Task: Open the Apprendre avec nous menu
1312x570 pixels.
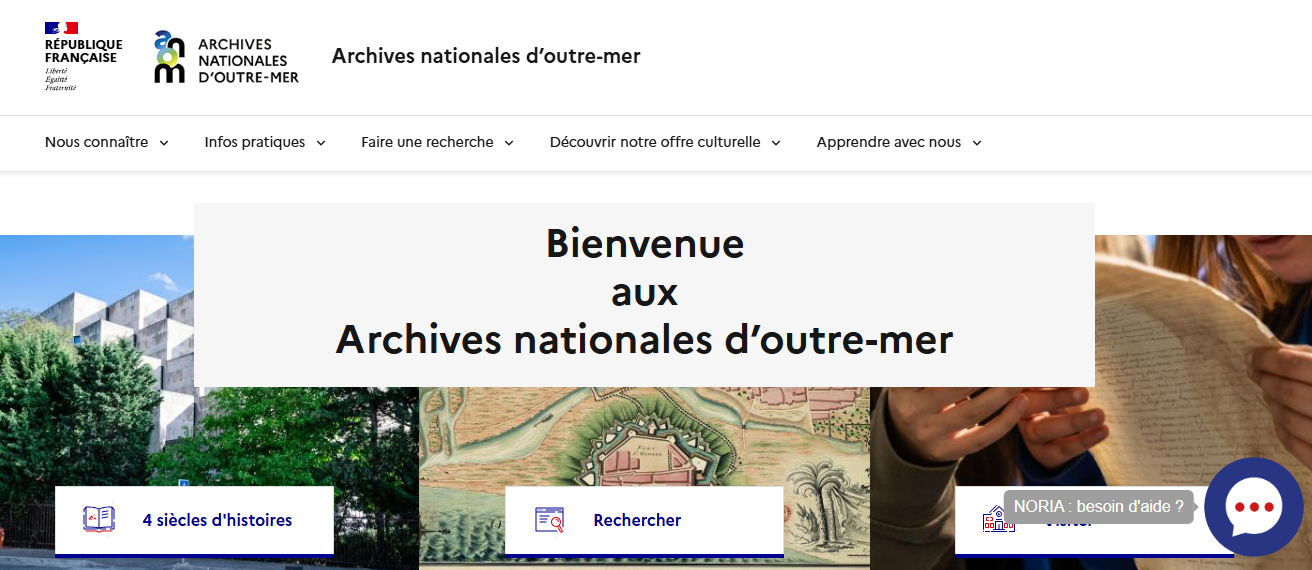Action: pos(899,143)
